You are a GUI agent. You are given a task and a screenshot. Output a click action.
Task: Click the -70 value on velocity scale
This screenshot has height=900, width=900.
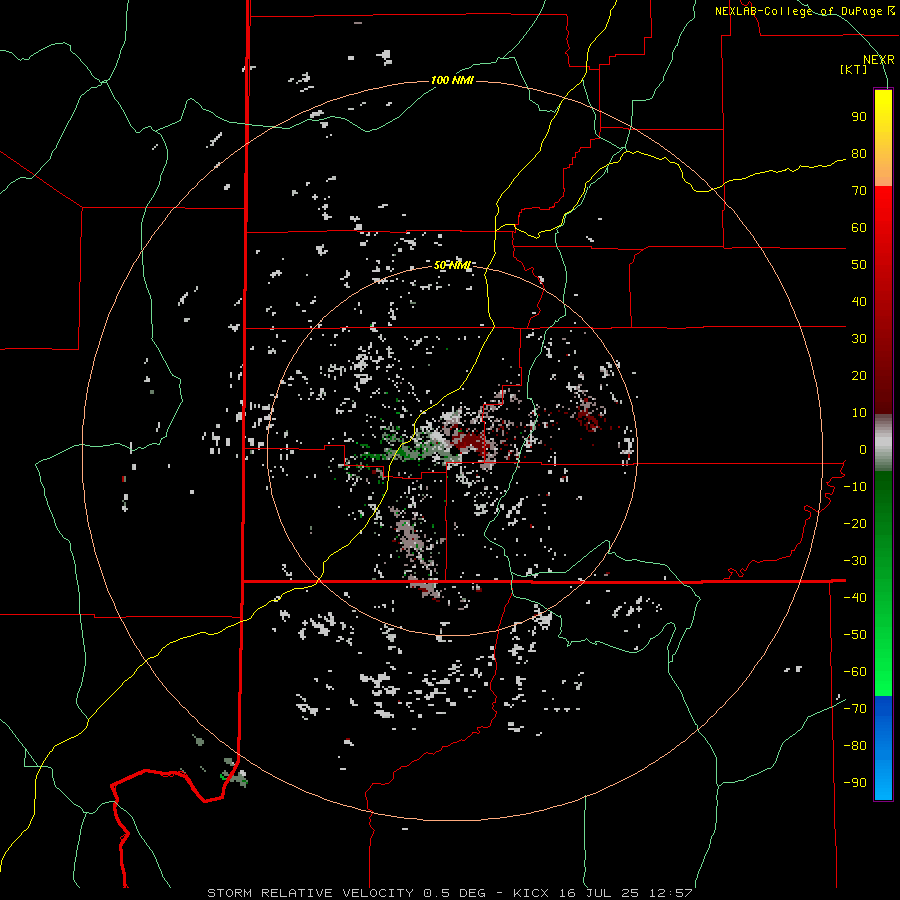855,709
